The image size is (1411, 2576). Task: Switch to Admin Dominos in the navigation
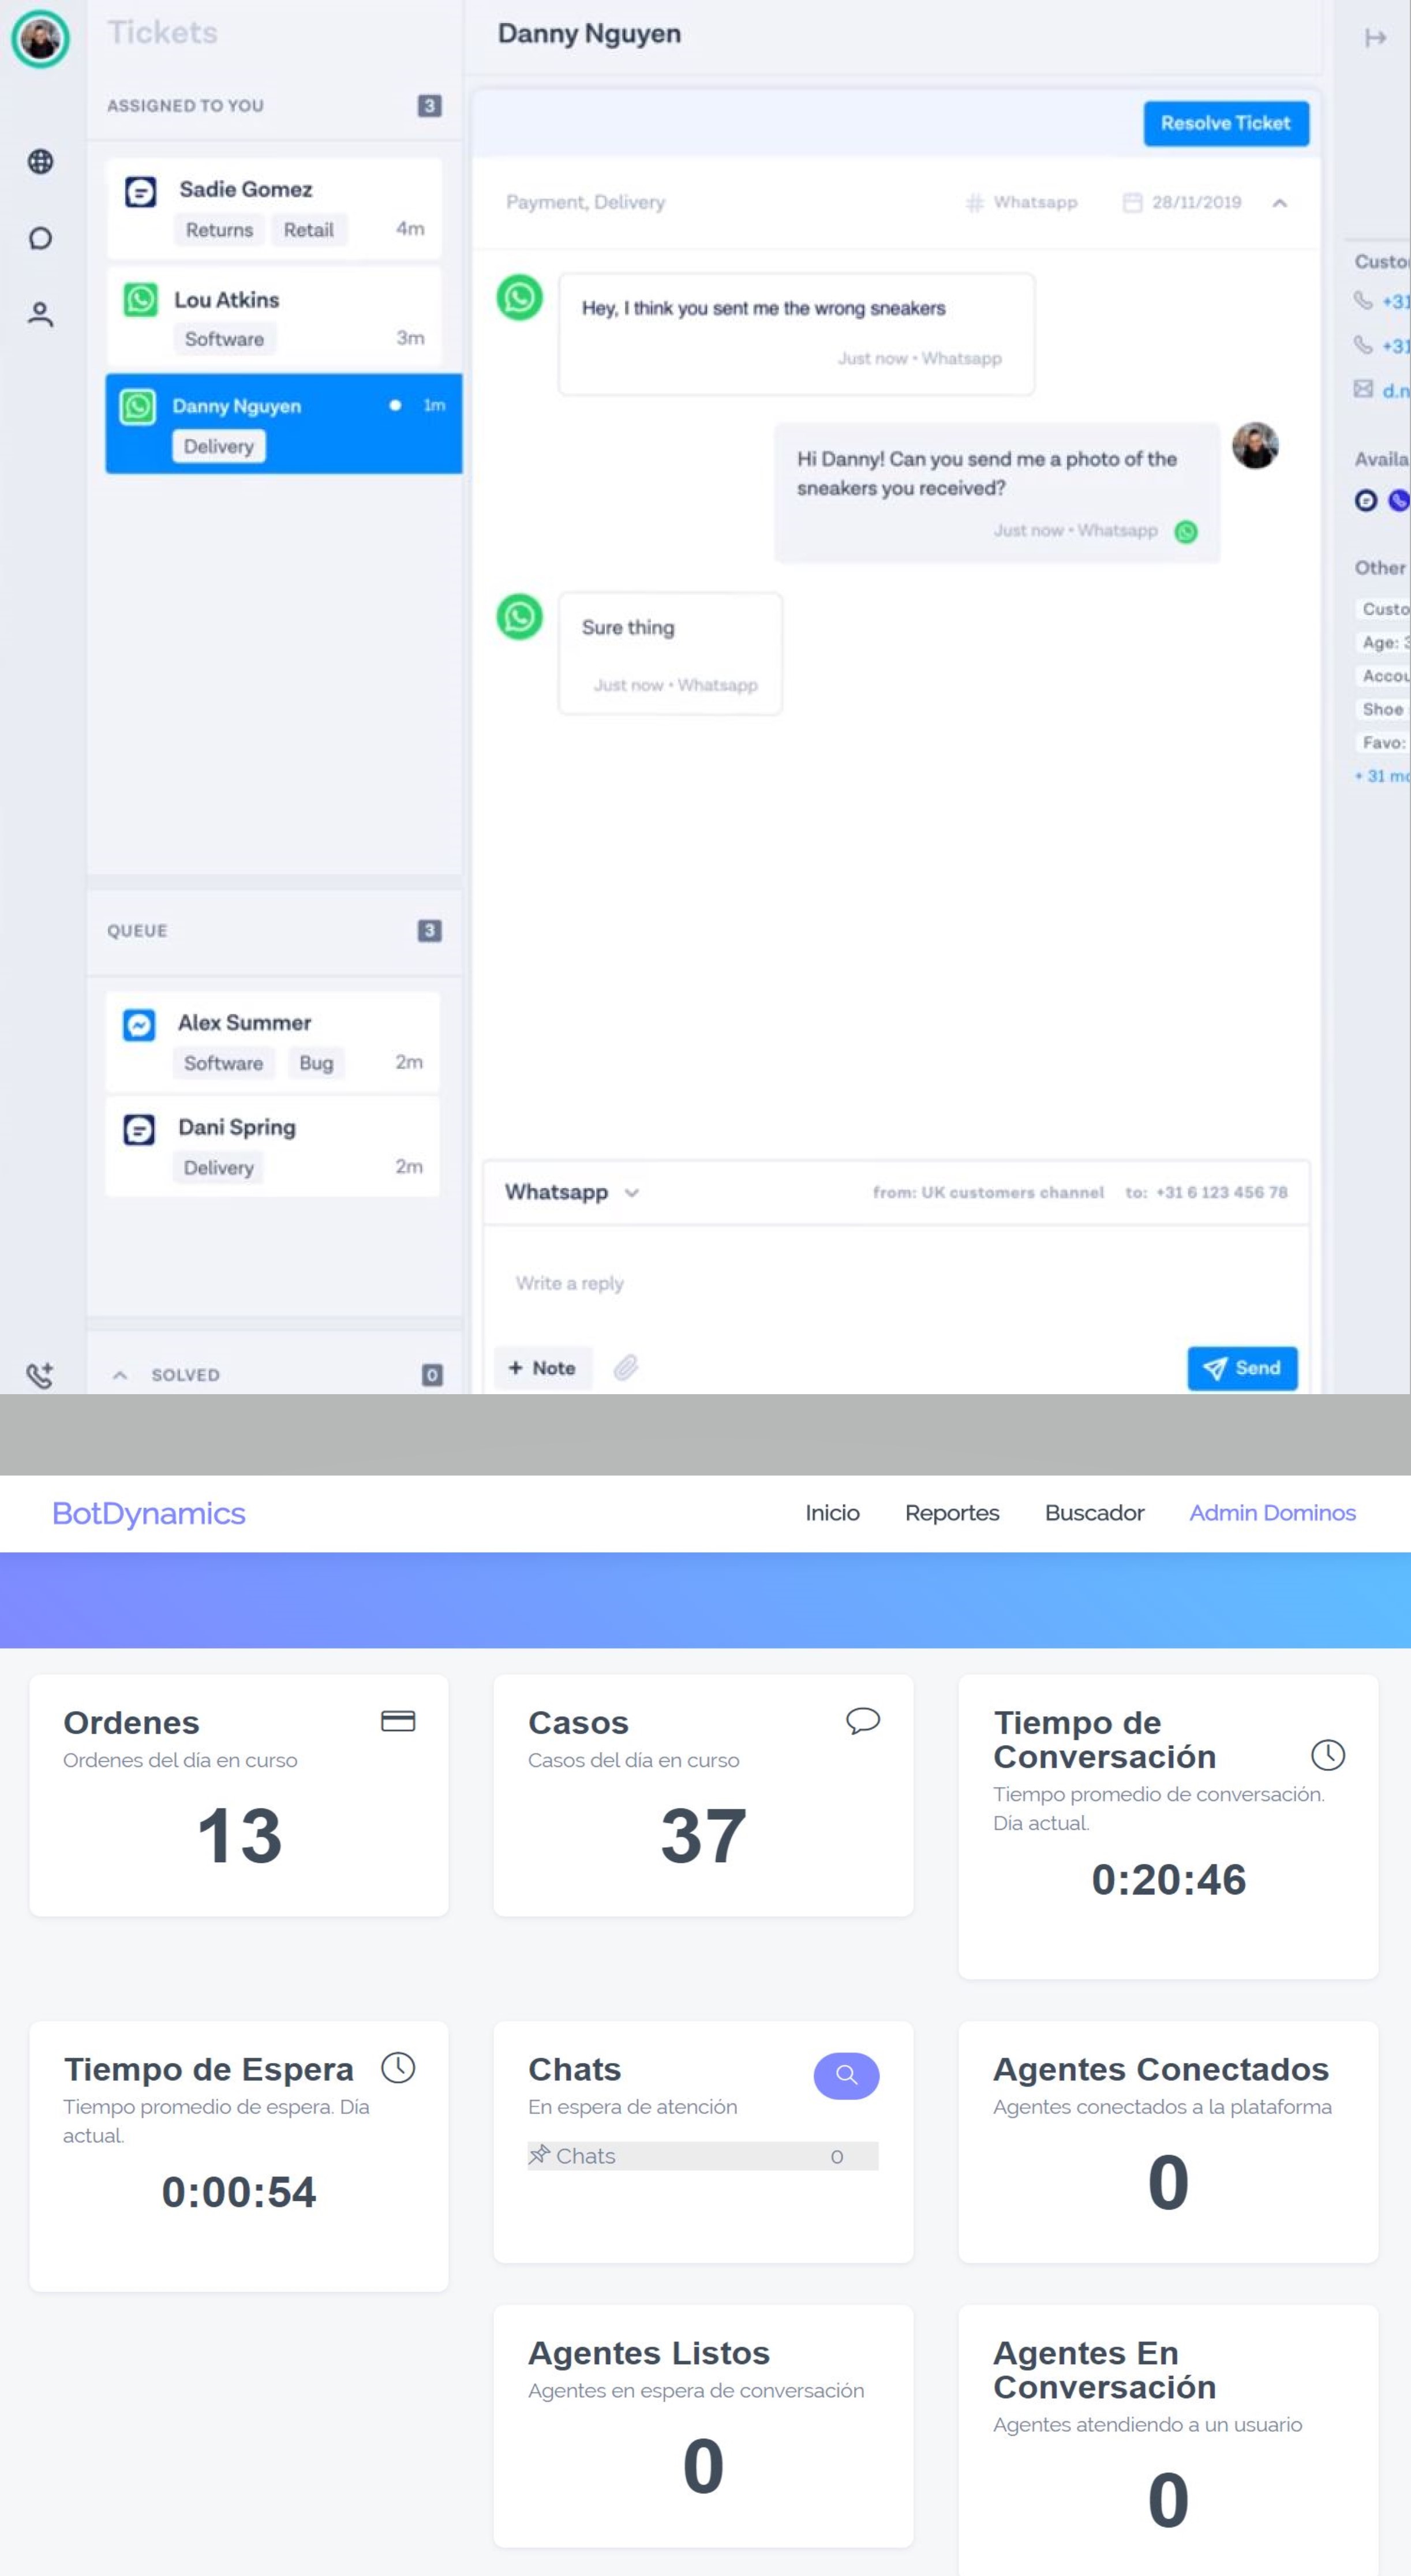pyautogui.click(x=1271, y=1513)
